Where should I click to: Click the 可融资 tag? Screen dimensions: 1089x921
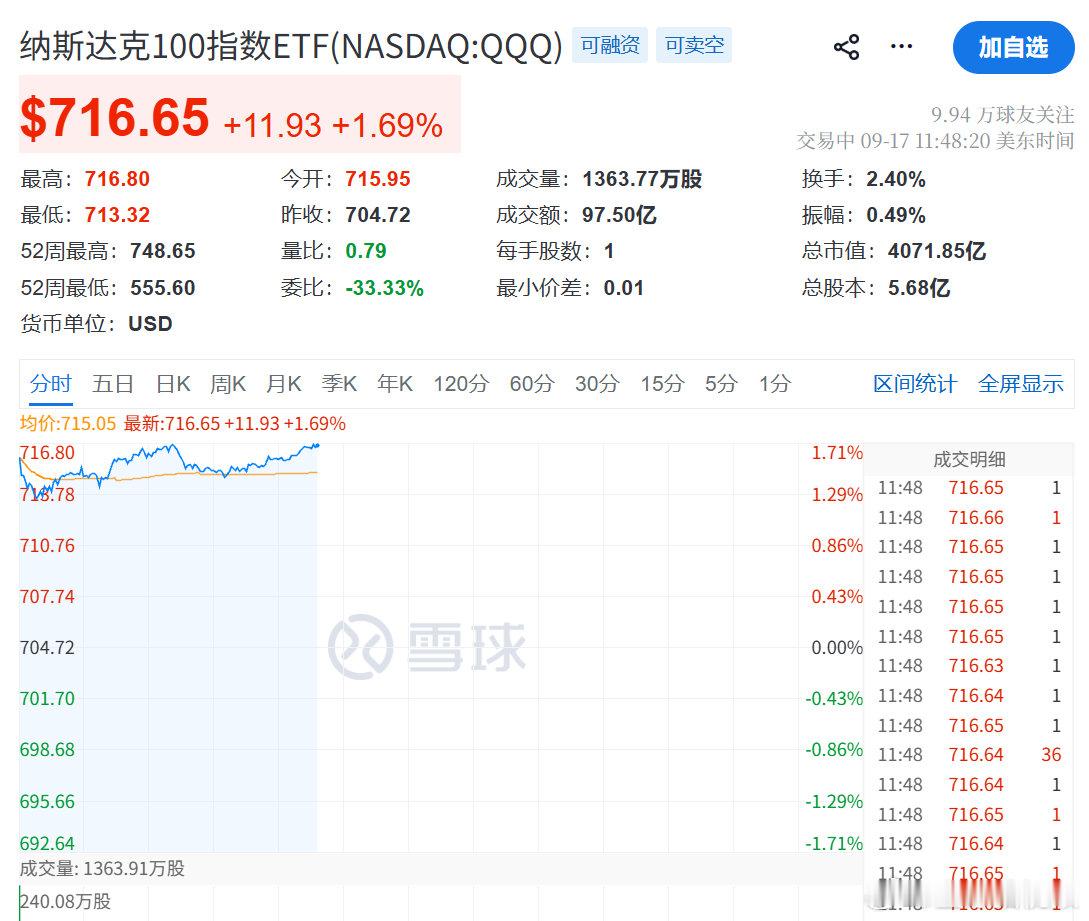(610, 45)
